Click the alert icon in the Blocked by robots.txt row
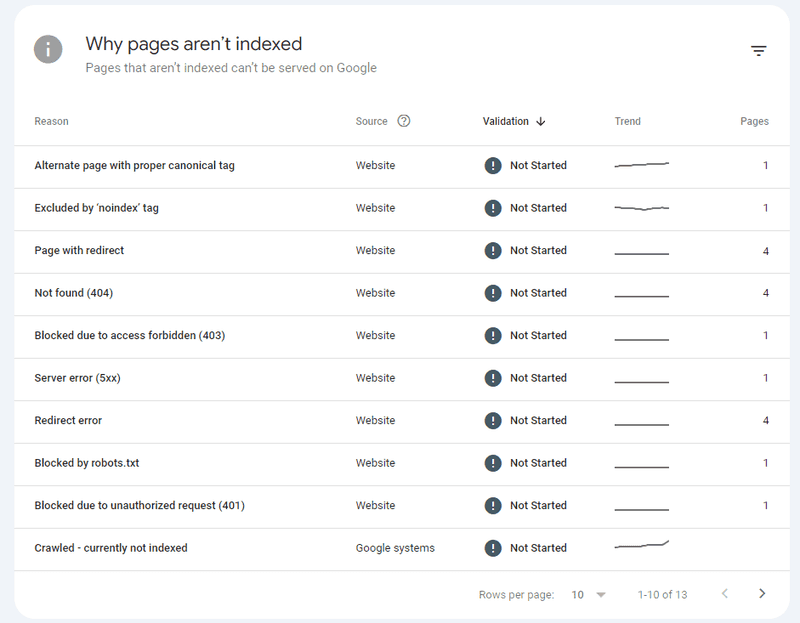This screenshot has height=623, width=800. (x=493, y=463)
